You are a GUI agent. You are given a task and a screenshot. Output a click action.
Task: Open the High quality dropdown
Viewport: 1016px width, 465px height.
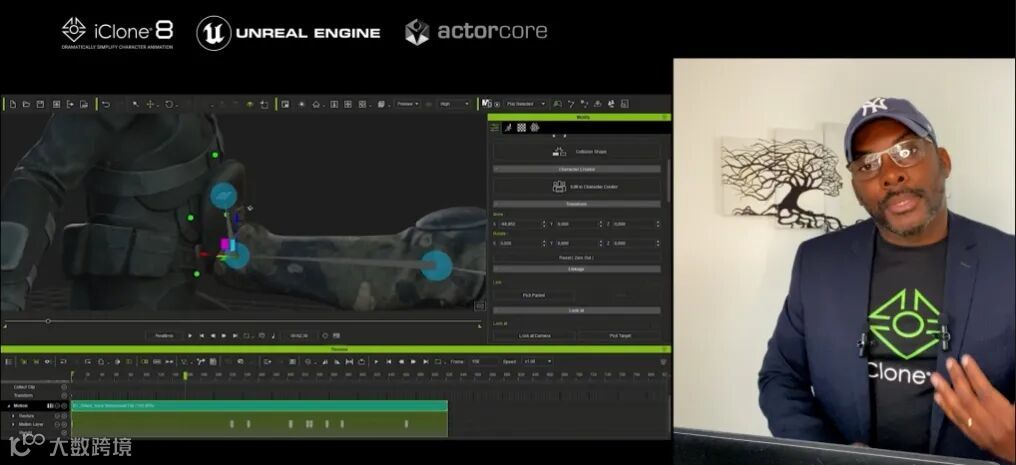tap(454, 104)
